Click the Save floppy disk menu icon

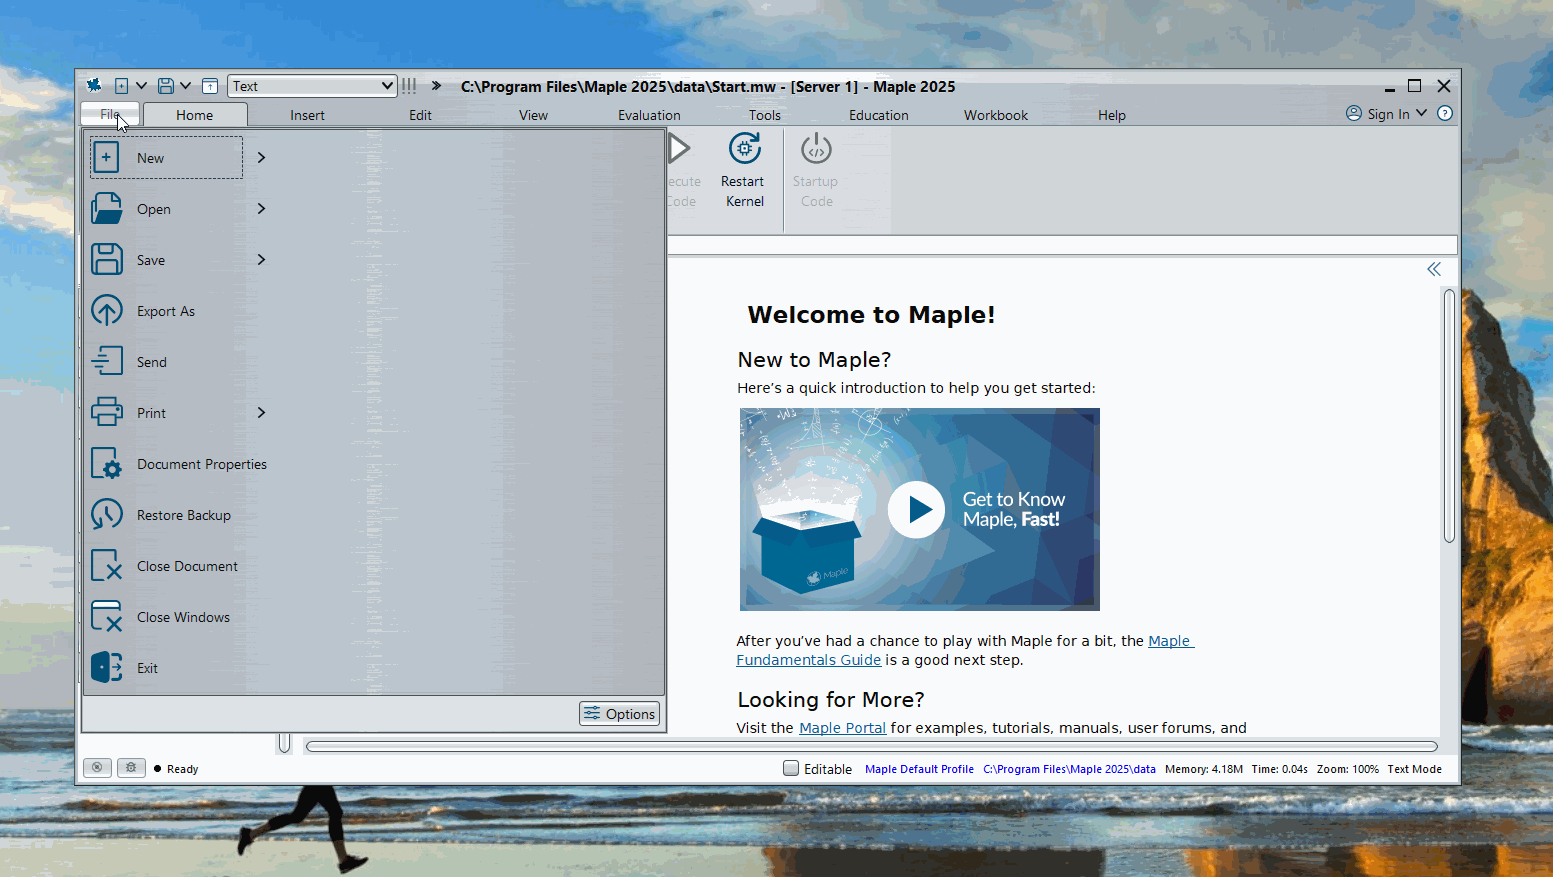click(106, 260)
